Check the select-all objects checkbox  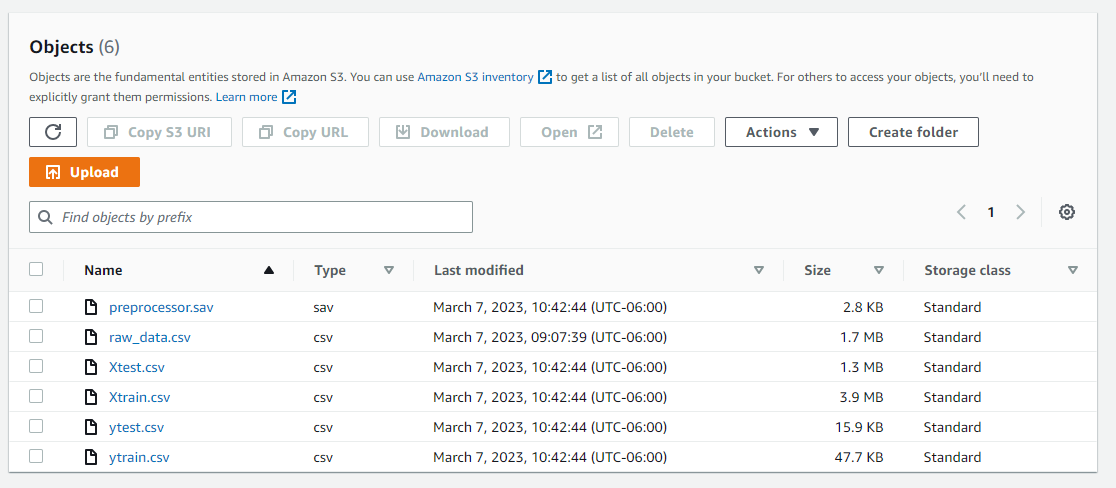37,269
